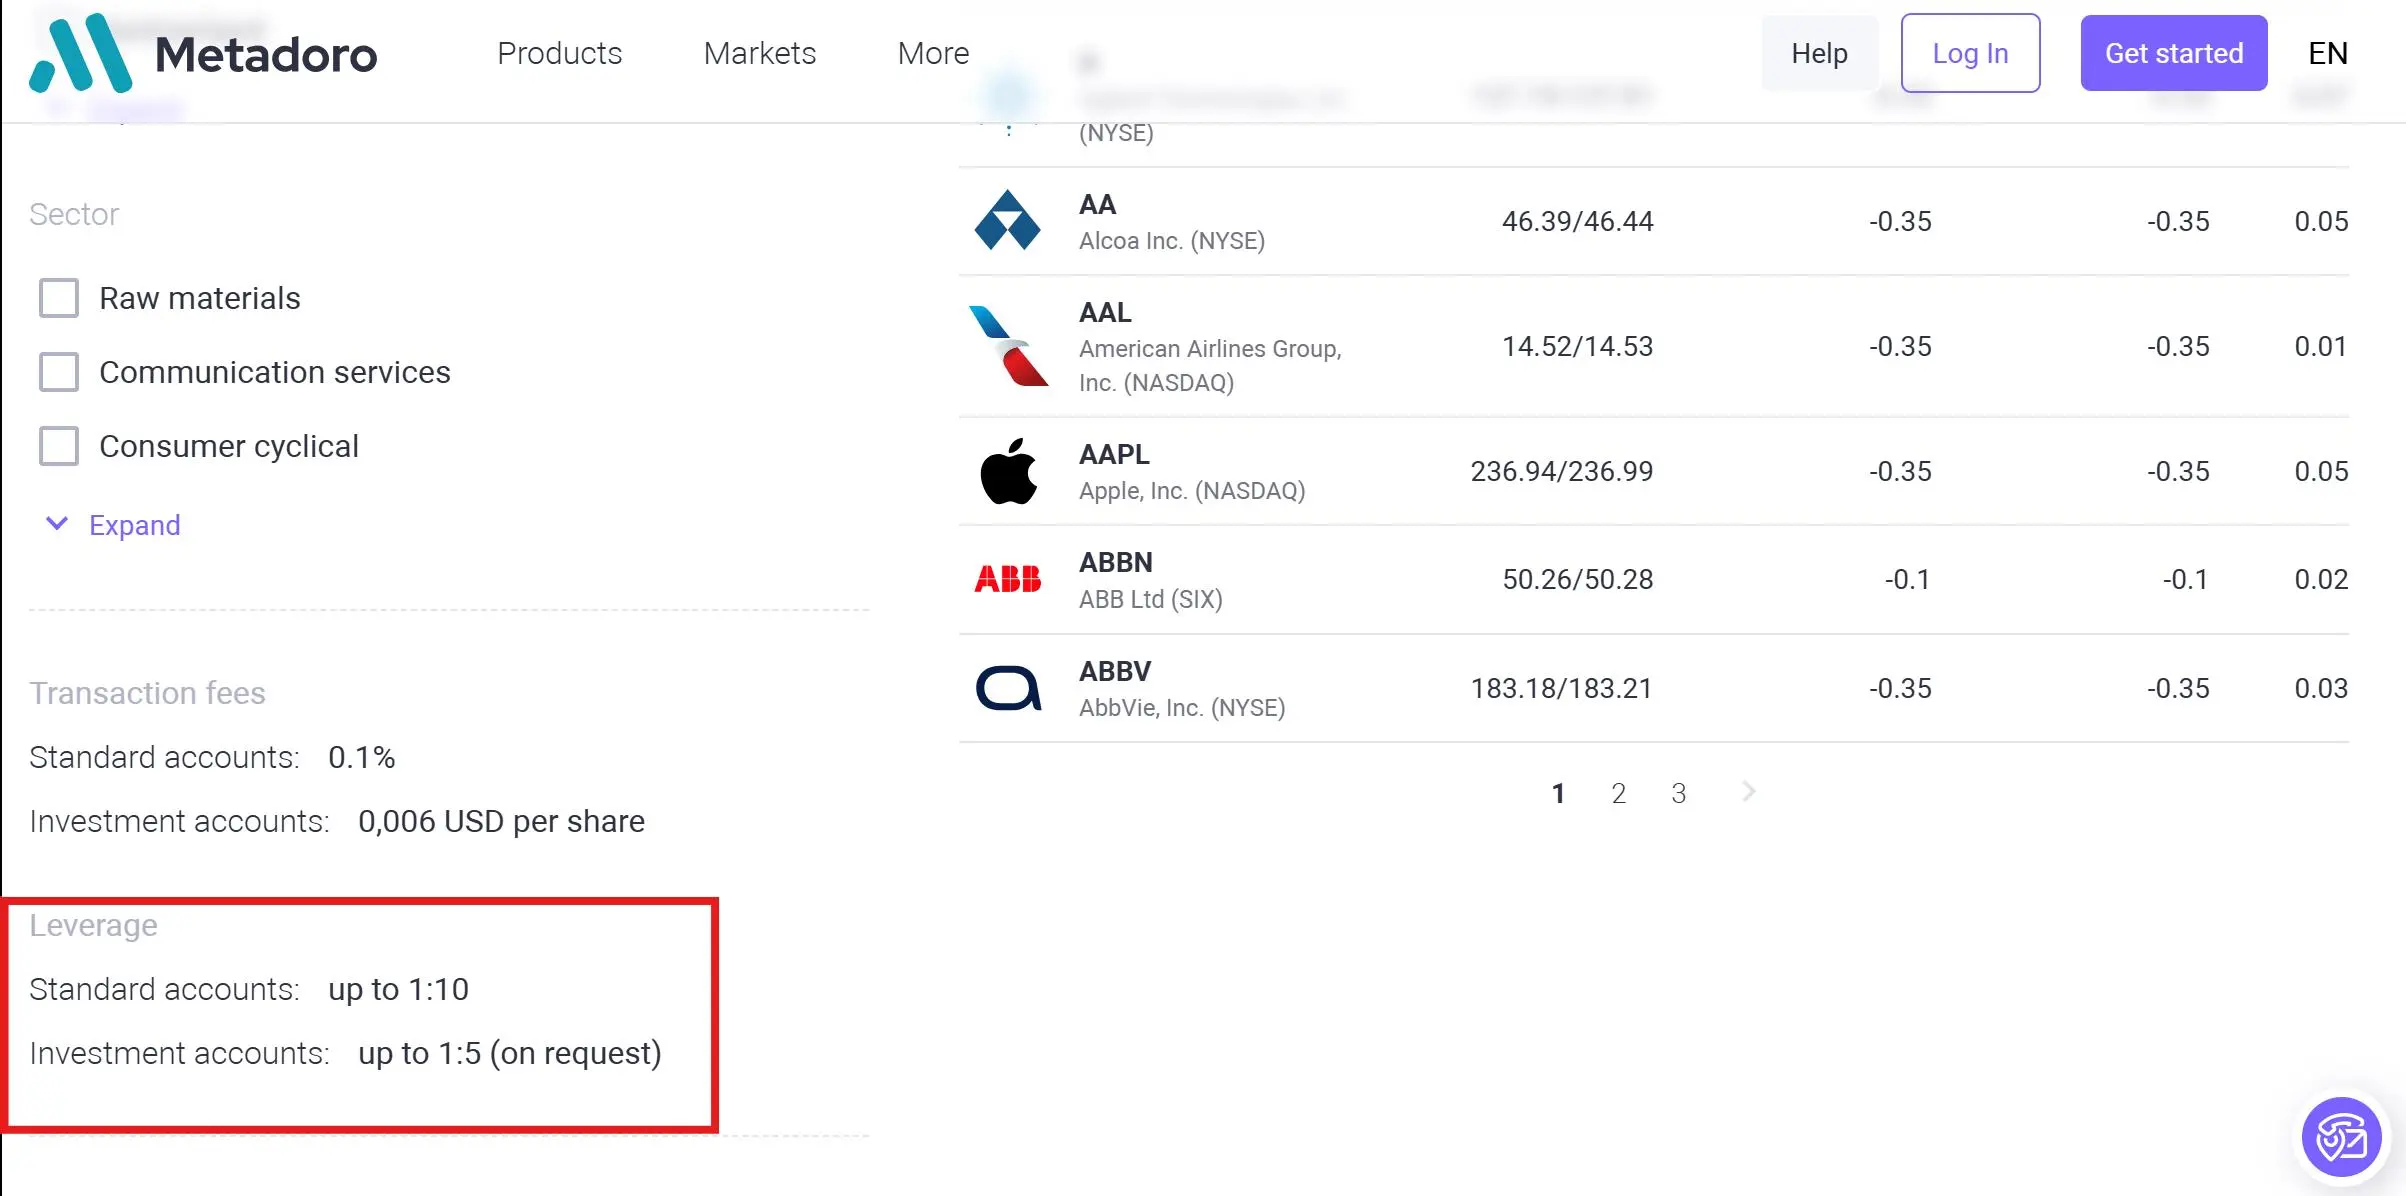
Task: Open the EN language selector
Action: coord(2328,53)
